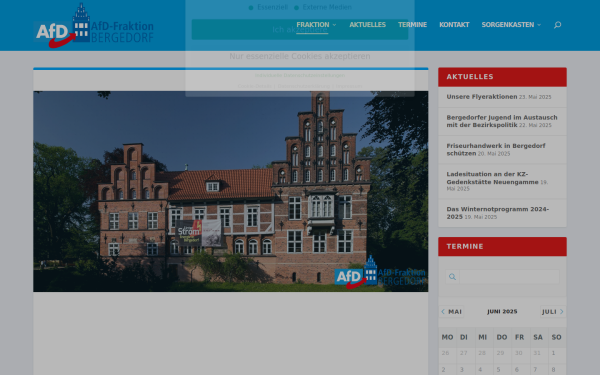Open the header search magnifier icon
The height and width of the screenshot is (375, 600).
point(557,25)
